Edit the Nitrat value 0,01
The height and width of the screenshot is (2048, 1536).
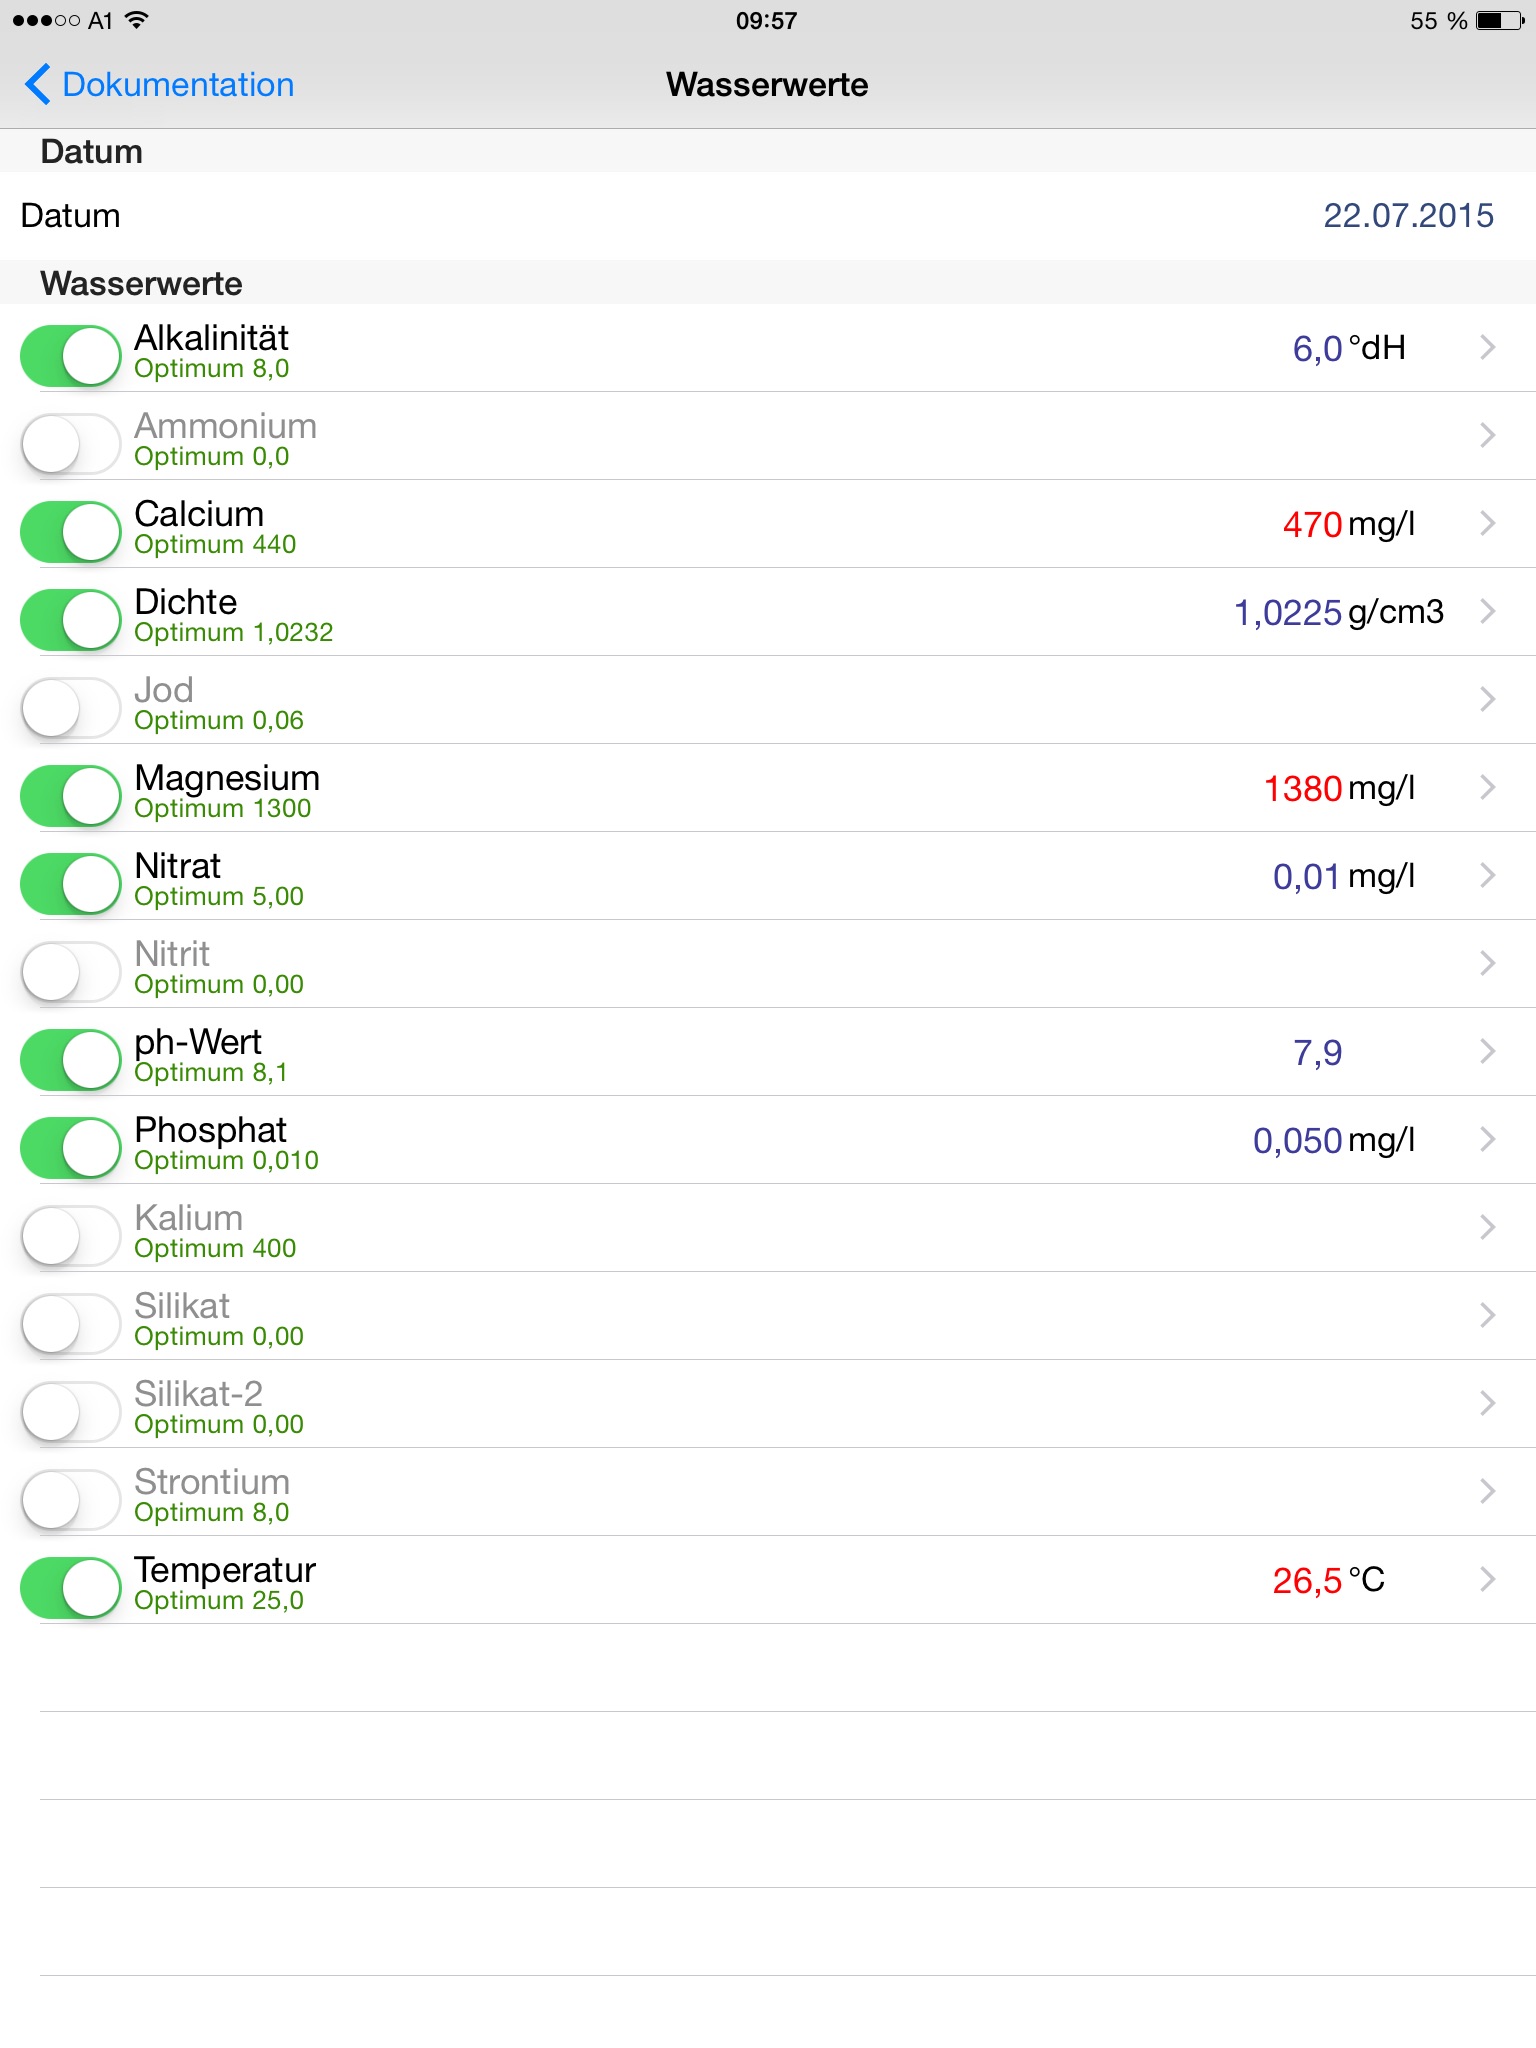(1306, 877)
